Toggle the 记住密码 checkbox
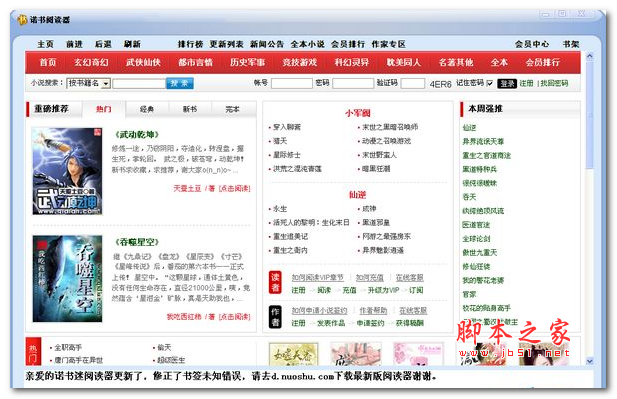 point(490,83)
